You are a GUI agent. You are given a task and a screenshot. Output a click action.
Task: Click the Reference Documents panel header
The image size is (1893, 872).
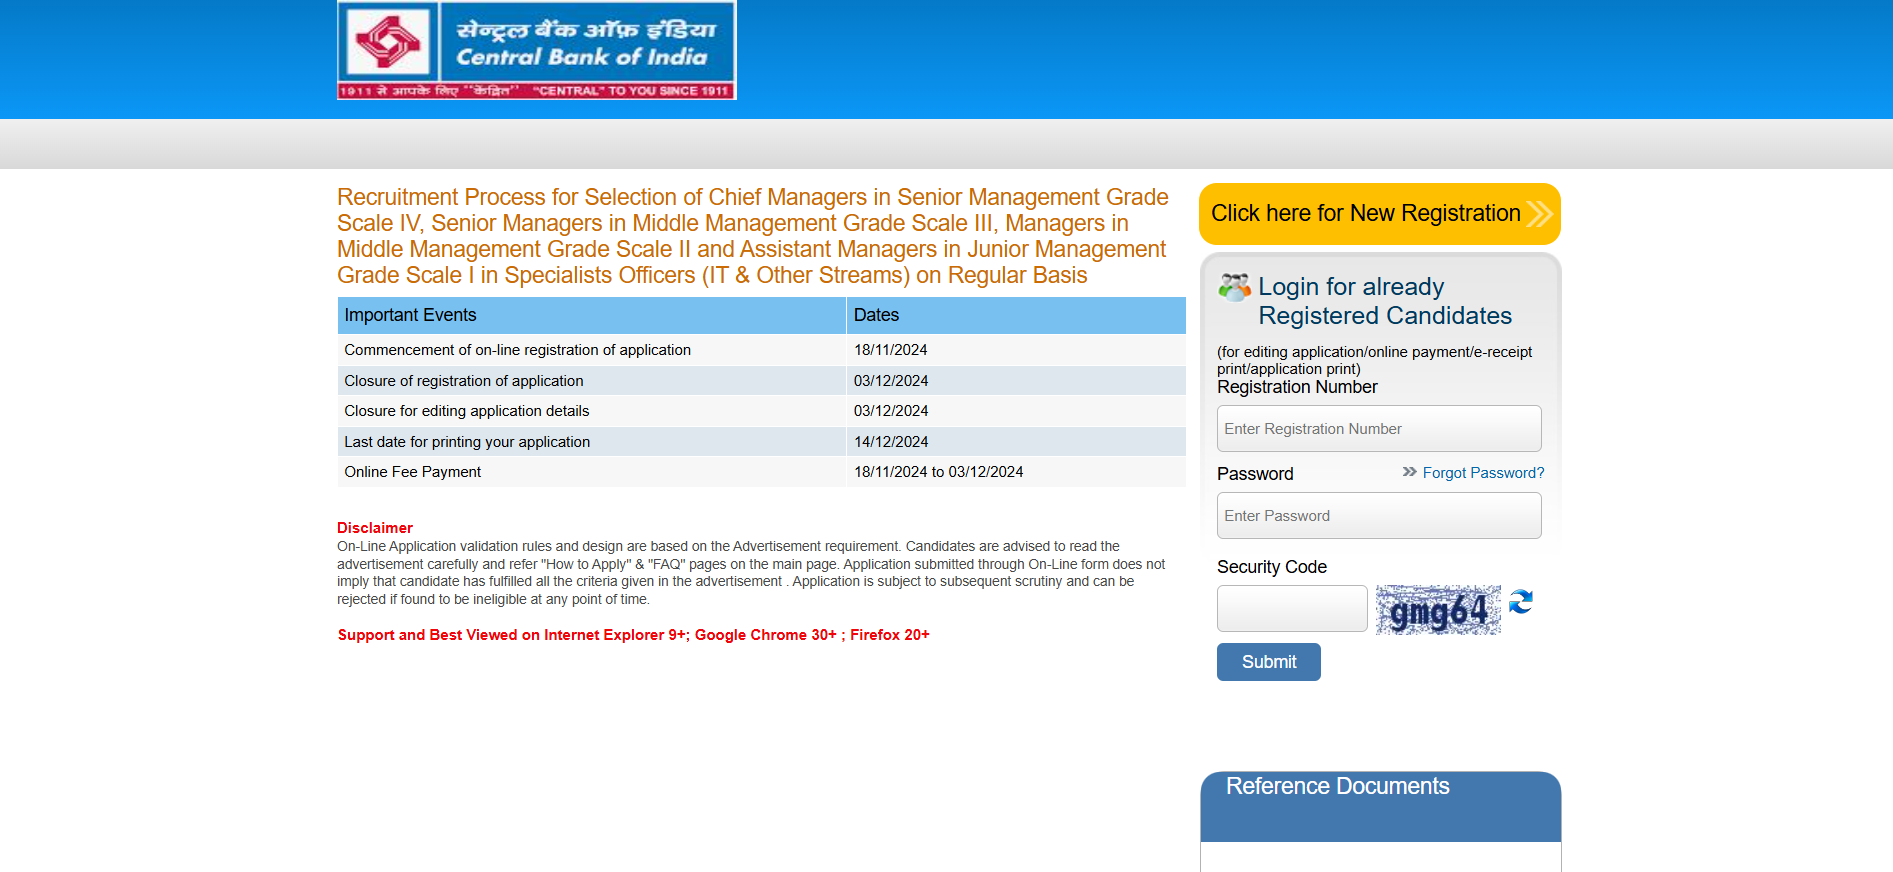click(x=1381, y=806)
